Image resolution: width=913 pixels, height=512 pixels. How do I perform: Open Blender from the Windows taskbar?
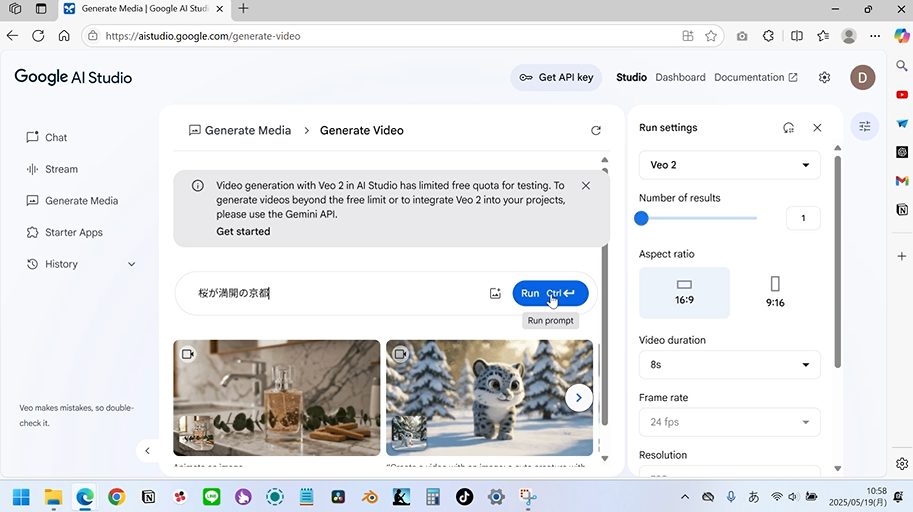click(370, 496)
